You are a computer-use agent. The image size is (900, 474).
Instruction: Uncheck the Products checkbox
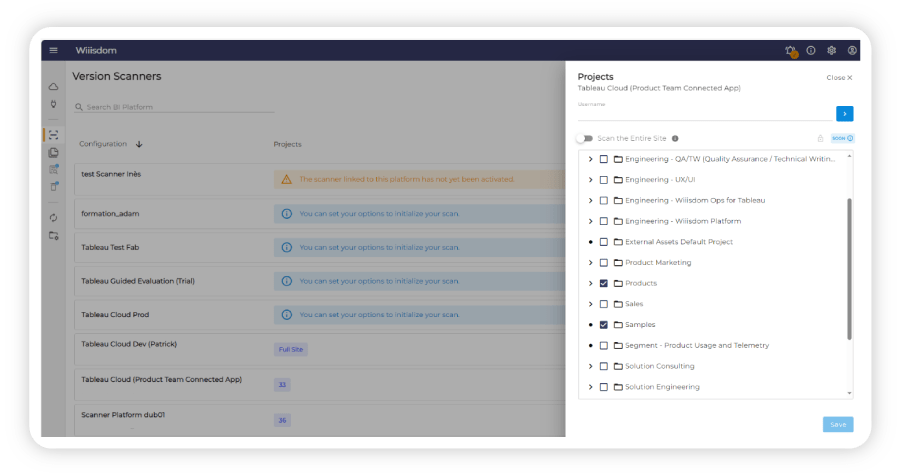pyautogui.click(x=604, y=283)
